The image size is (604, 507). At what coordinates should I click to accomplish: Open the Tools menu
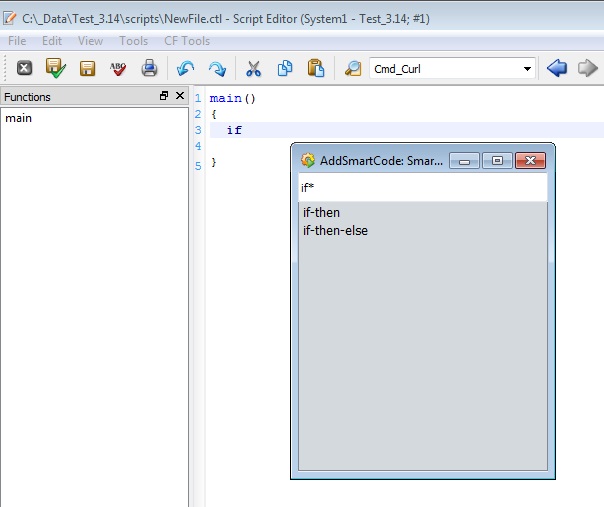point(133,41)
